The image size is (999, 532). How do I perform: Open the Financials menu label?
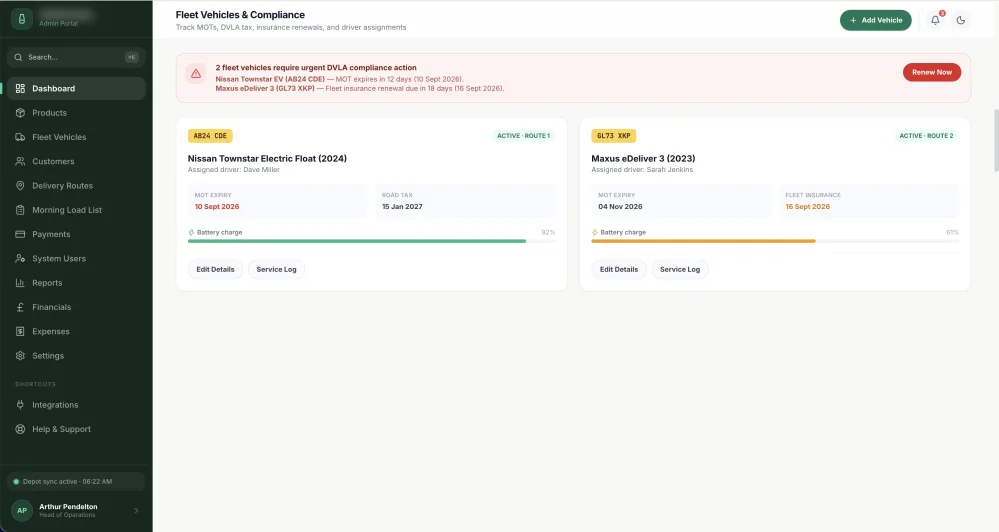click(52, 307)
